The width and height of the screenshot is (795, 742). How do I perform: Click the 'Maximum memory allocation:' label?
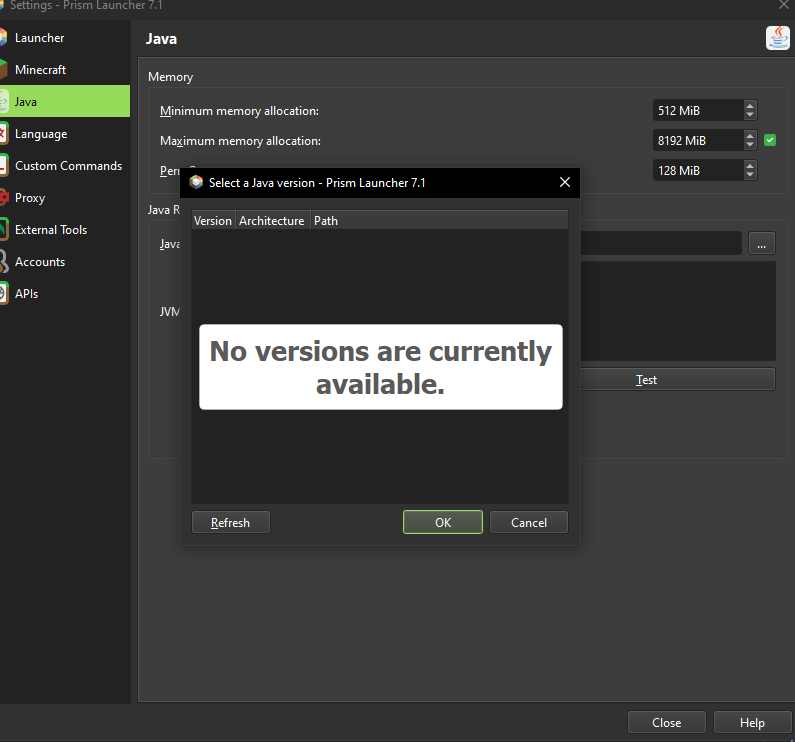click(x=240, y=141)
